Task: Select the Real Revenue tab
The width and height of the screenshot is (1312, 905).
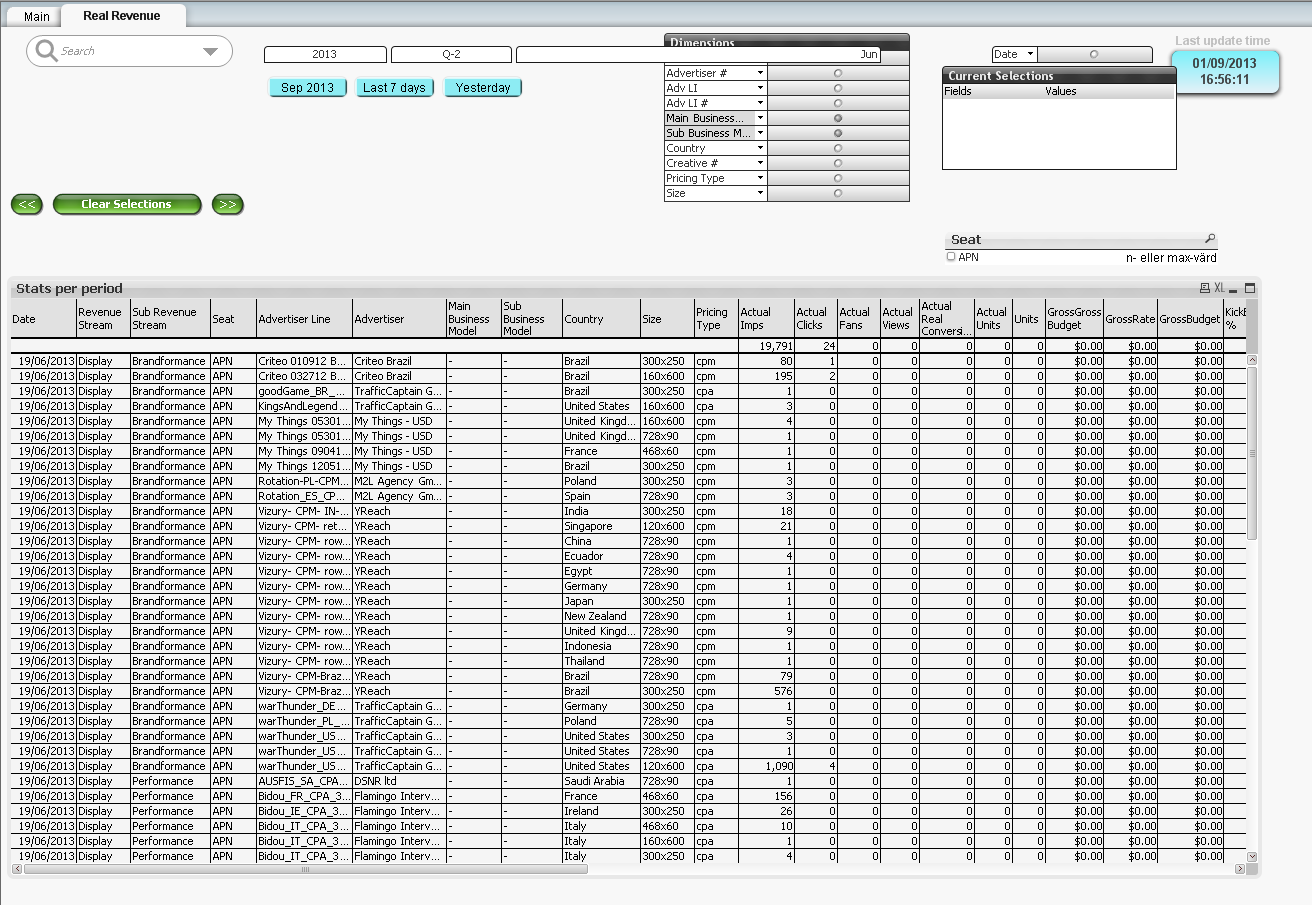Action: (122, 15)
